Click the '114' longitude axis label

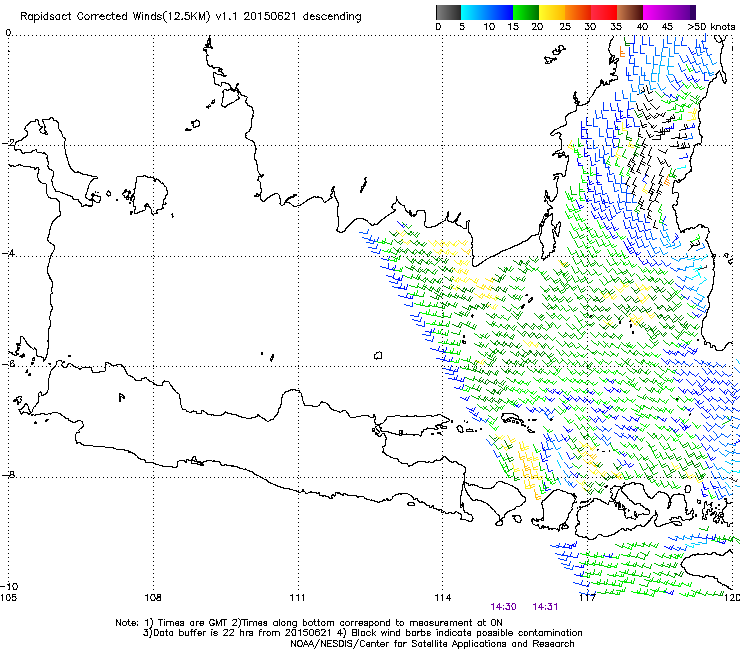pyautogui.click(x=443, y=598)
